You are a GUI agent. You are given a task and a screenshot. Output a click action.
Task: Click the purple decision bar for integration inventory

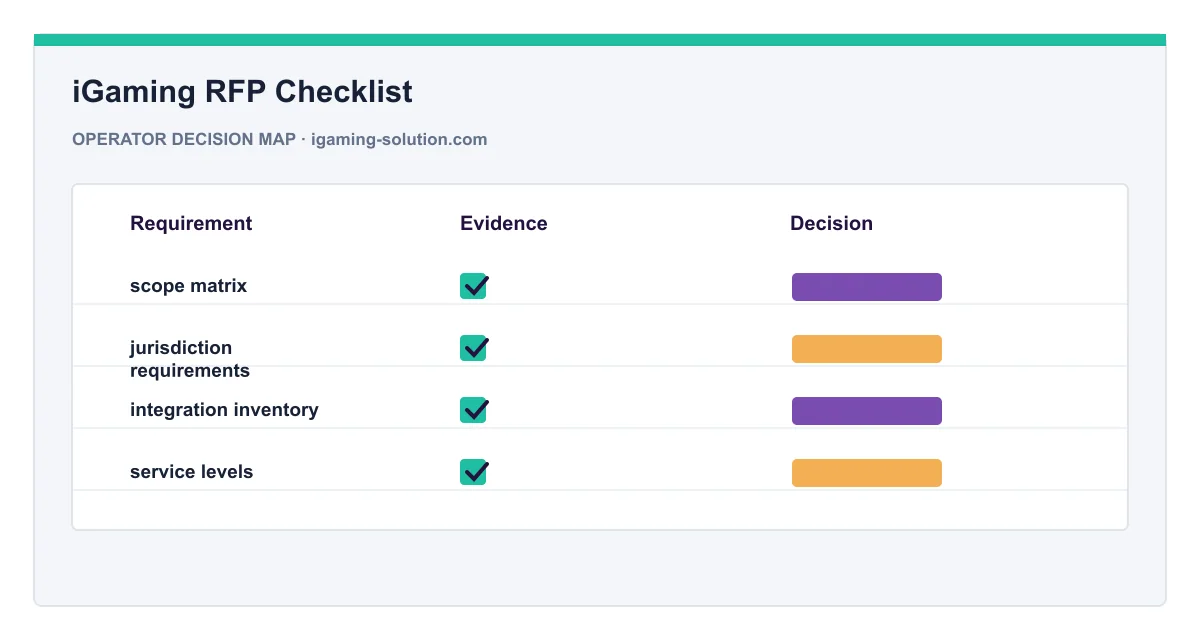click(x=867, y=411)
